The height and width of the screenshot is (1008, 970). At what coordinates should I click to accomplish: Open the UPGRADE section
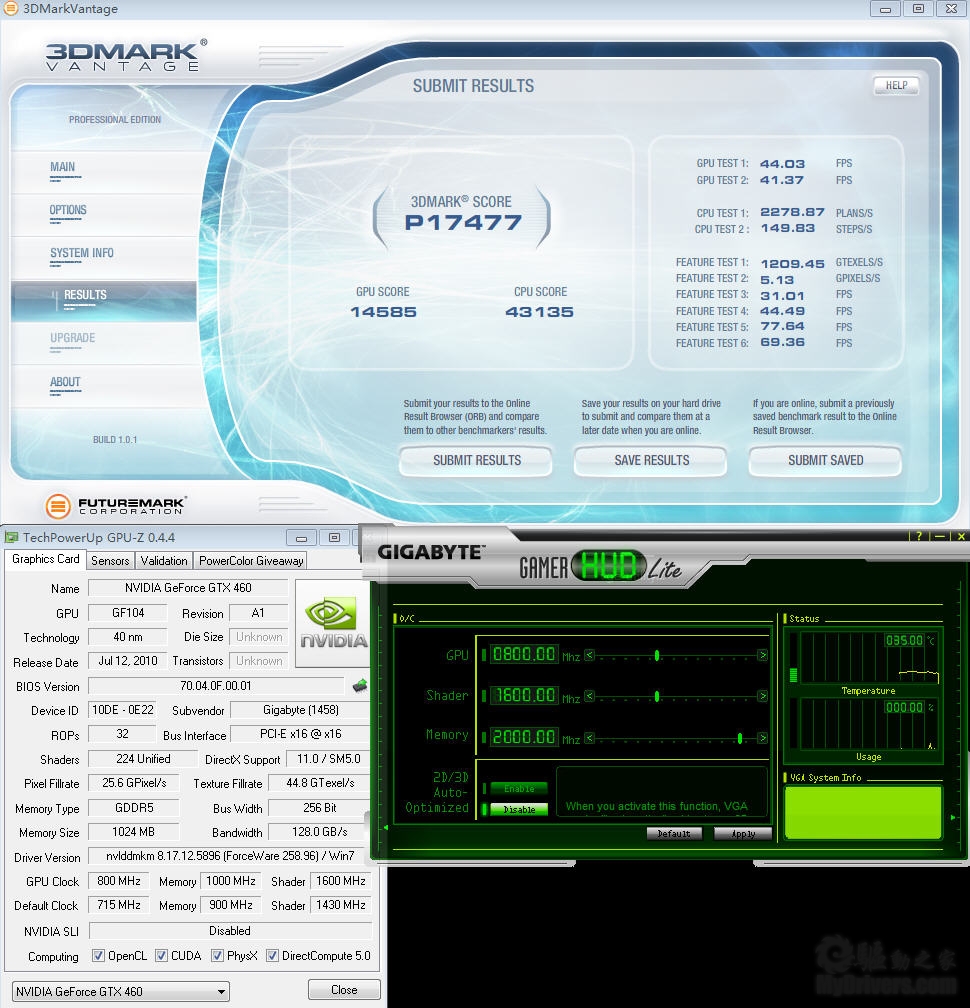click(x=72, y=338)
